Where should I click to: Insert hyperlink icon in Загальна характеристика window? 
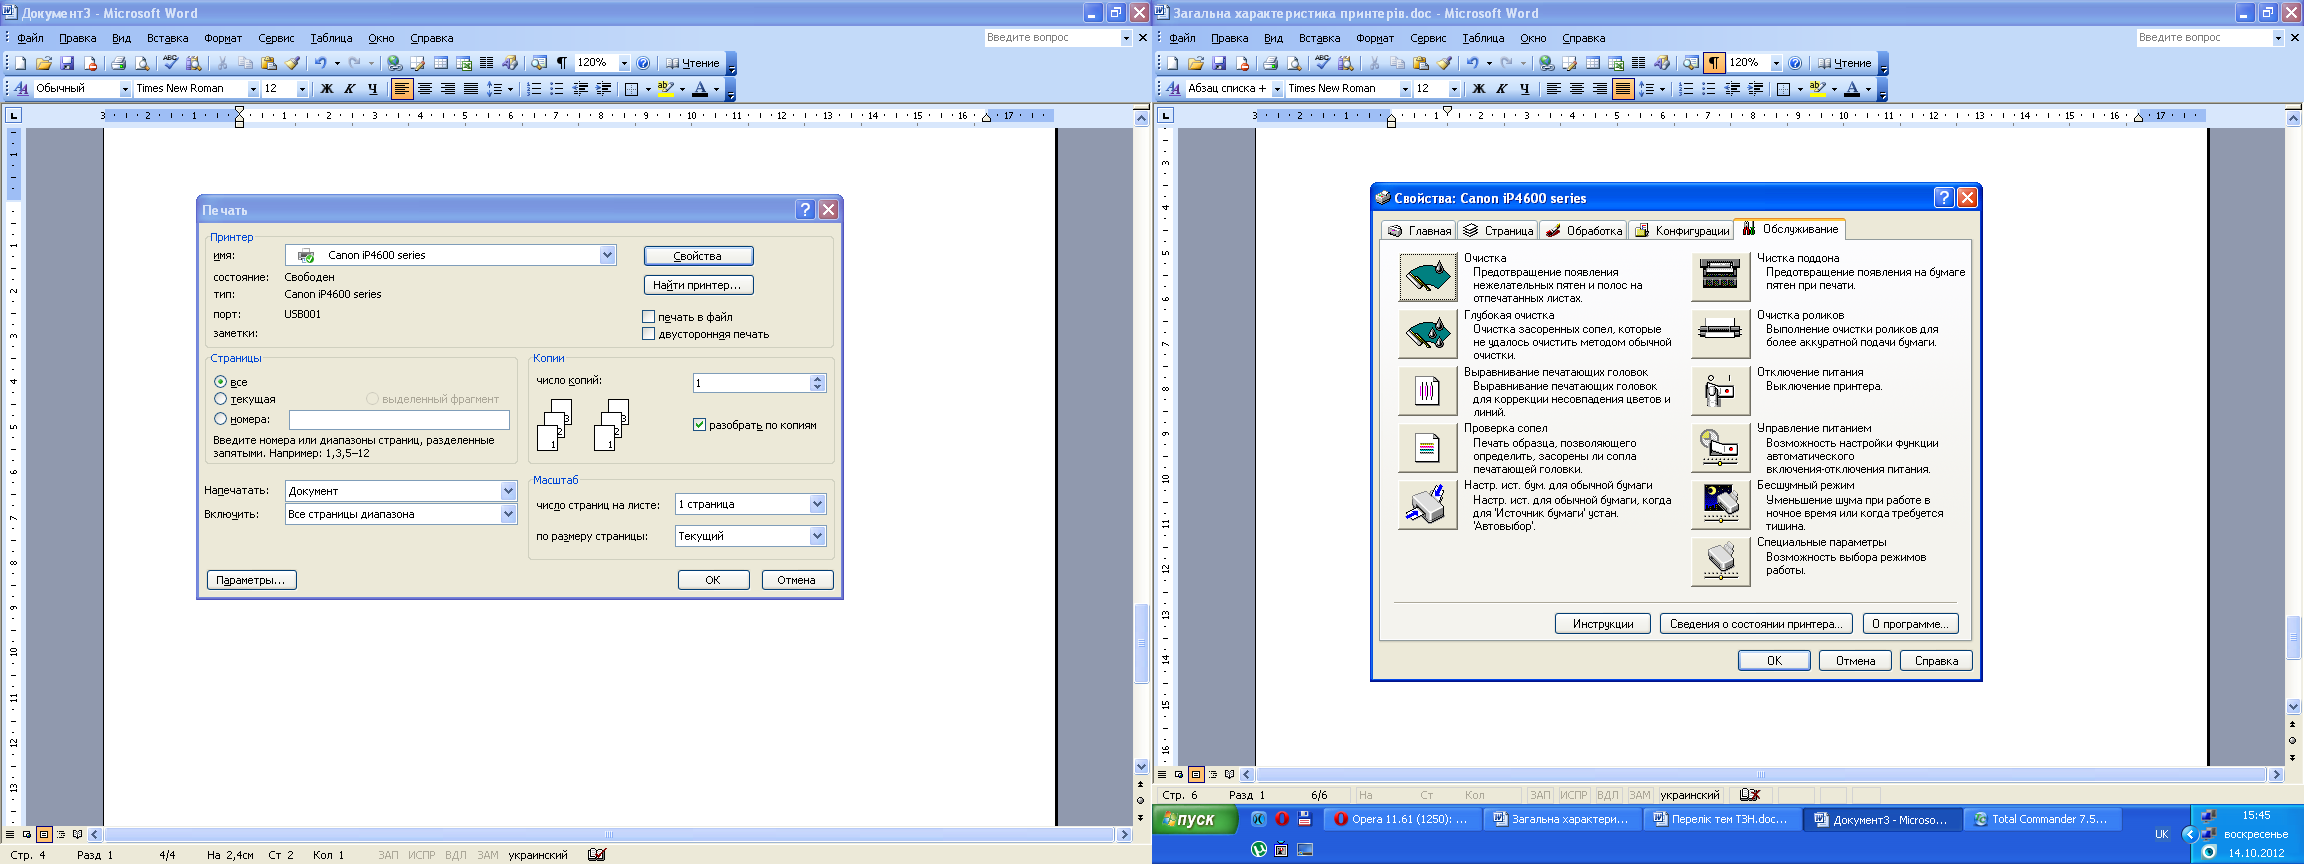coord(1547,63)
